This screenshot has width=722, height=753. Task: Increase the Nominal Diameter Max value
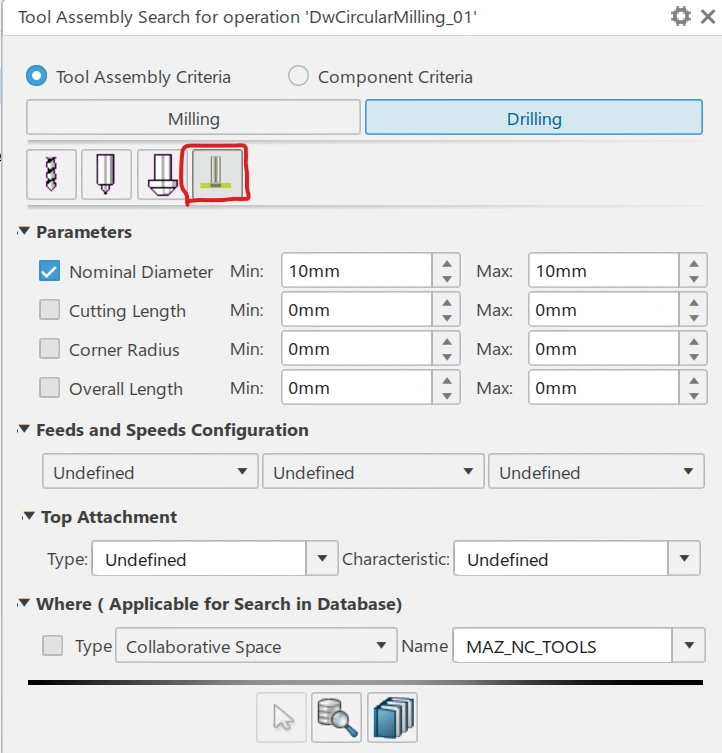(x=693, y=262)
